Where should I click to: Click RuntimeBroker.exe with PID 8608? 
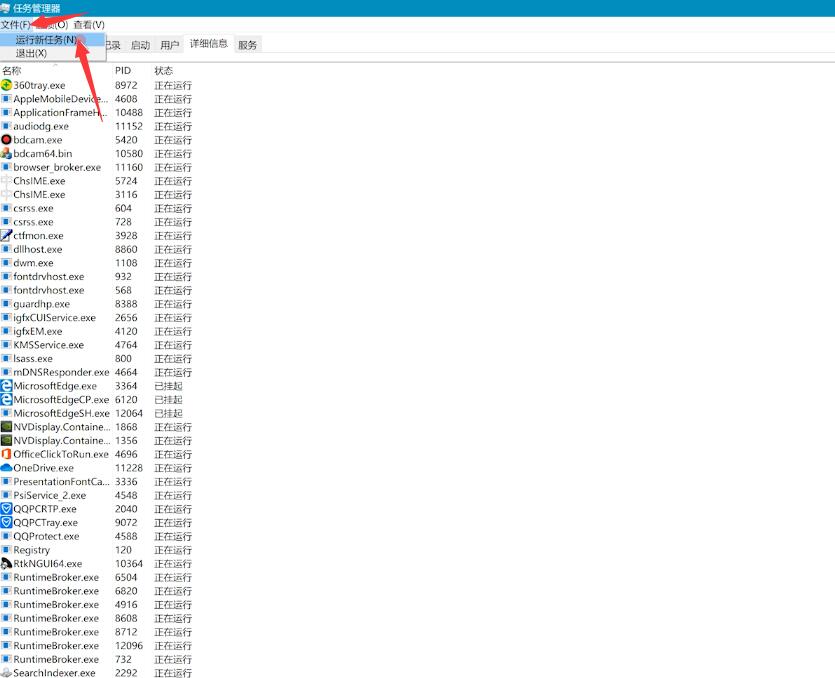click(56, 618)
